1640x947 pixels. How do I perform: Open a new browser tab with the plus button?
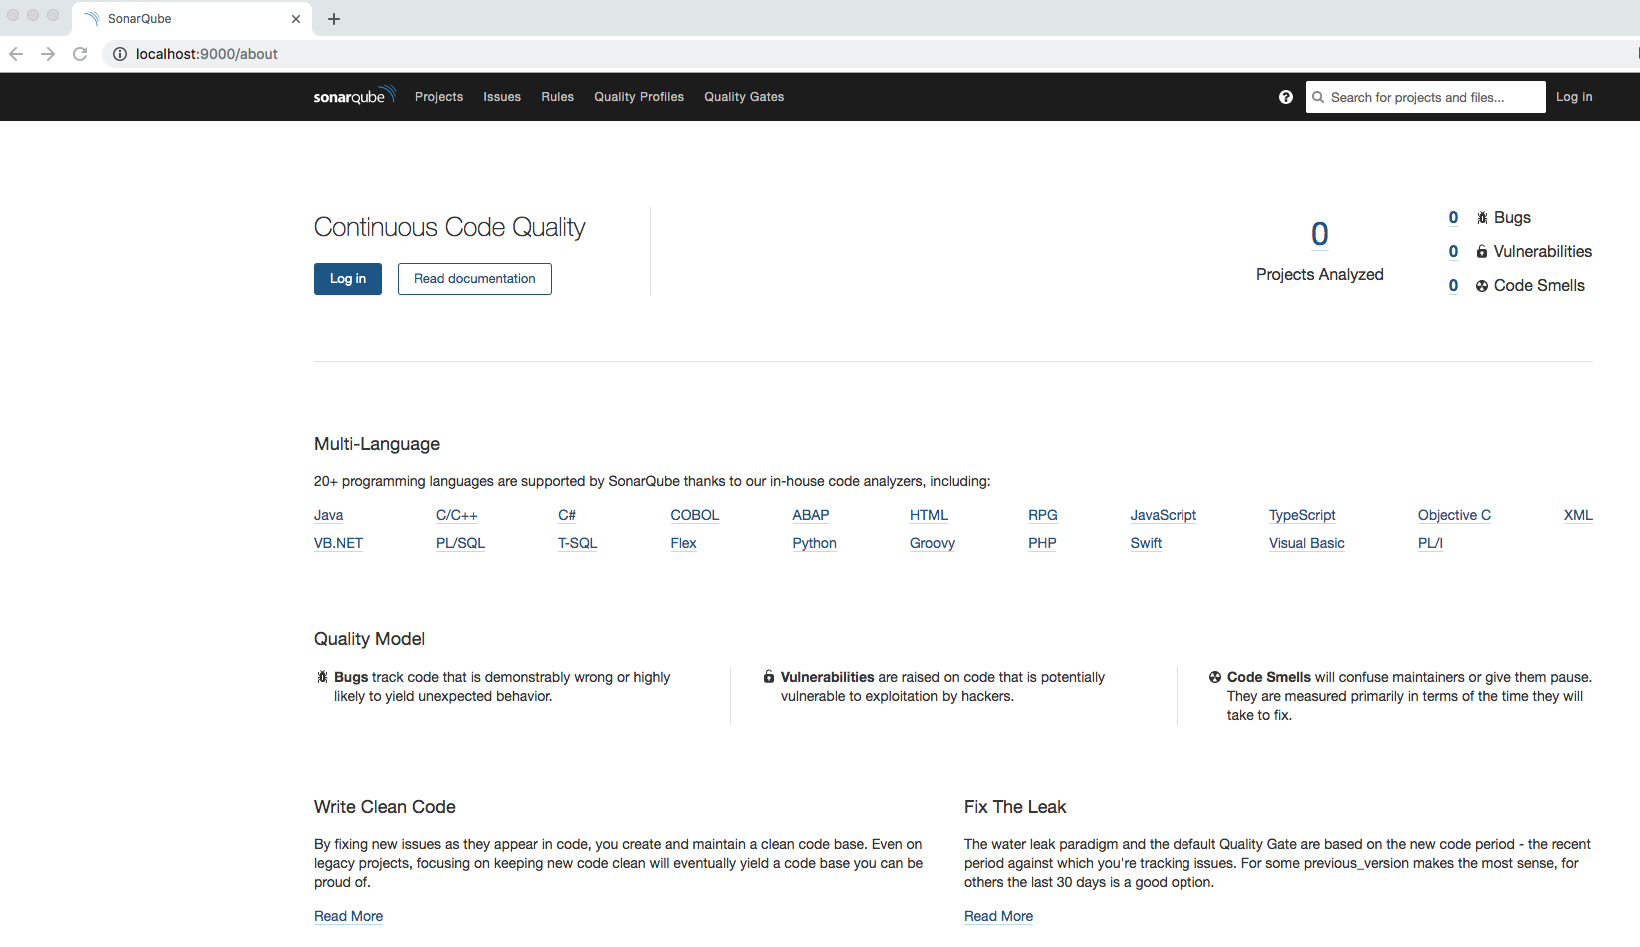334,19
